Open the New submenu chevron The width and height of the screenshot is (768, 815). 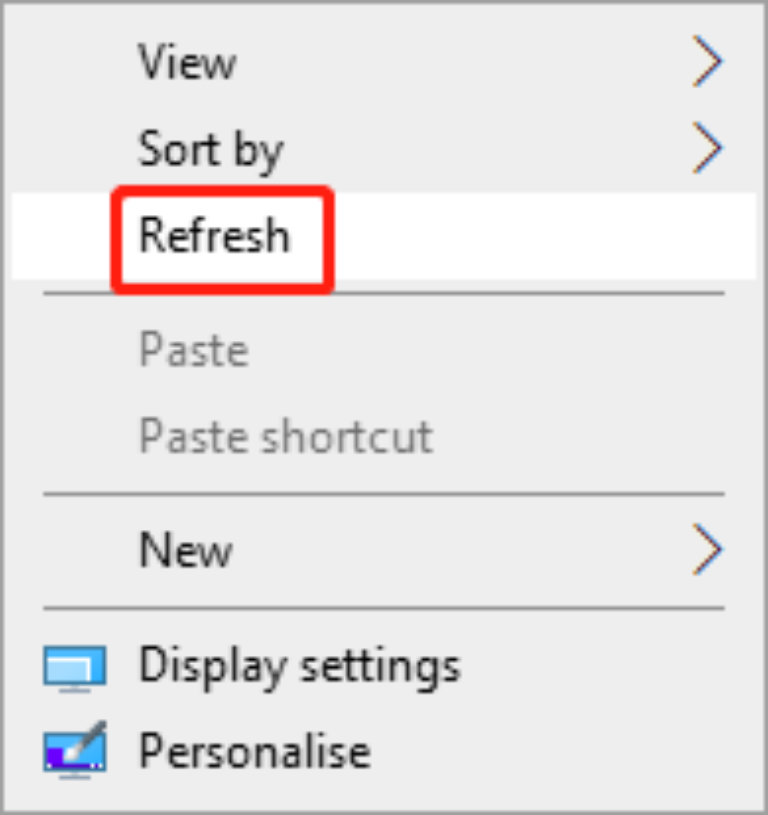click(x=710, y=549)
